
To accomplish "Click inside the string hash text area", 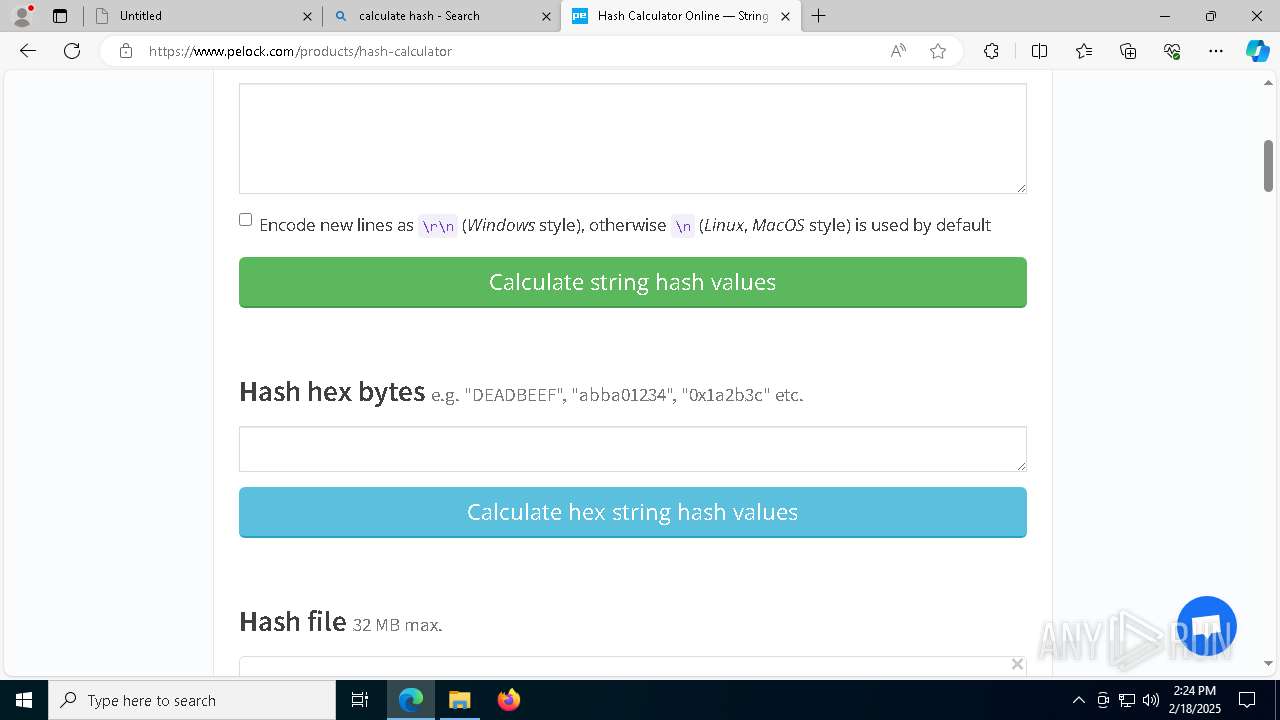I will (x=632, y=138).
